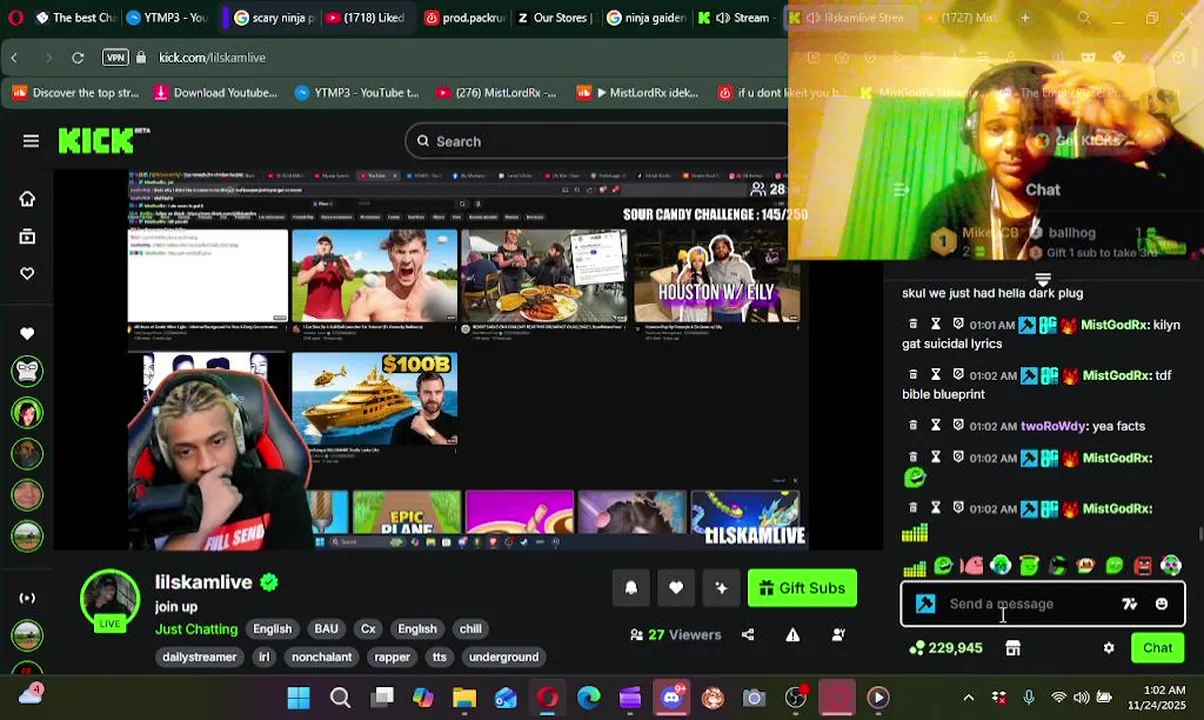1204x720 pixels.
Task: Open 'Discover the top str...' bookmark
Action: tap(76, 93)
